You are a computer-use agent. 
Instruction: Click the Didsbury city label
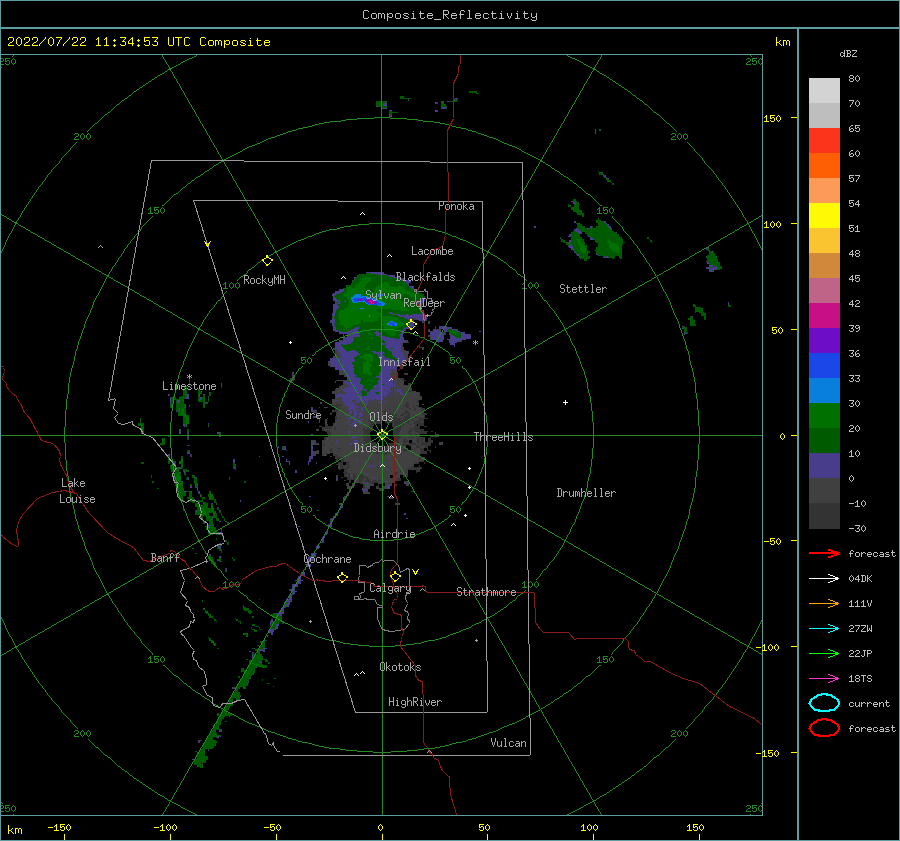[x=378, y=448]
